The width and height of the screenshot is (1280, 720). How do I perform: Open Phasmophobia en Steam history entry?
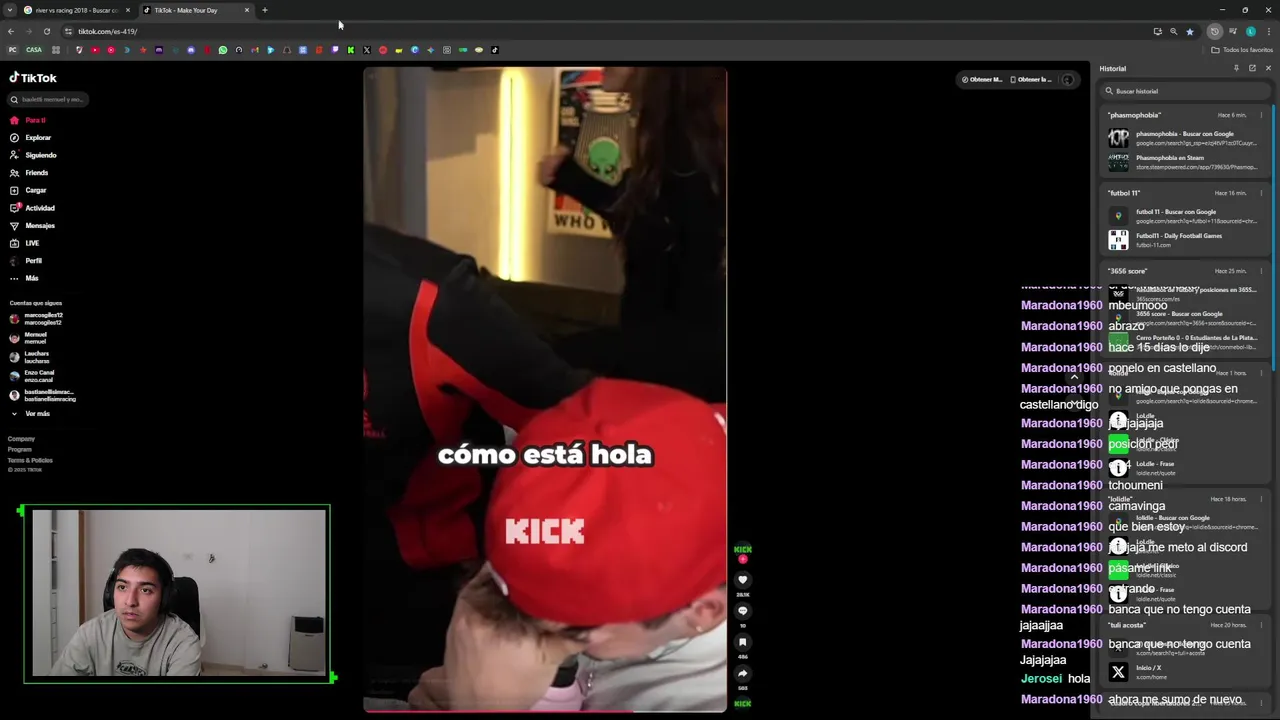1184,162
